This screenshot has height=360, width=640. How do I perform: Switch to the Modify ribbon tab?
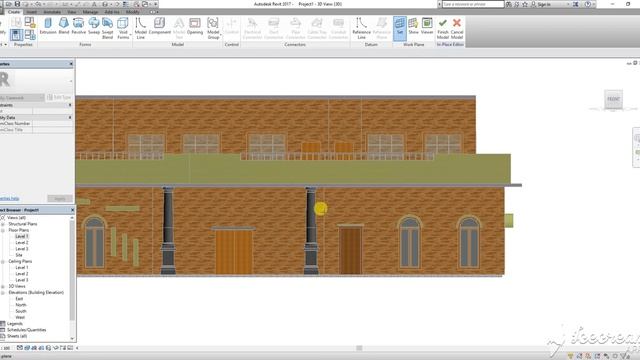coord(133,12)
